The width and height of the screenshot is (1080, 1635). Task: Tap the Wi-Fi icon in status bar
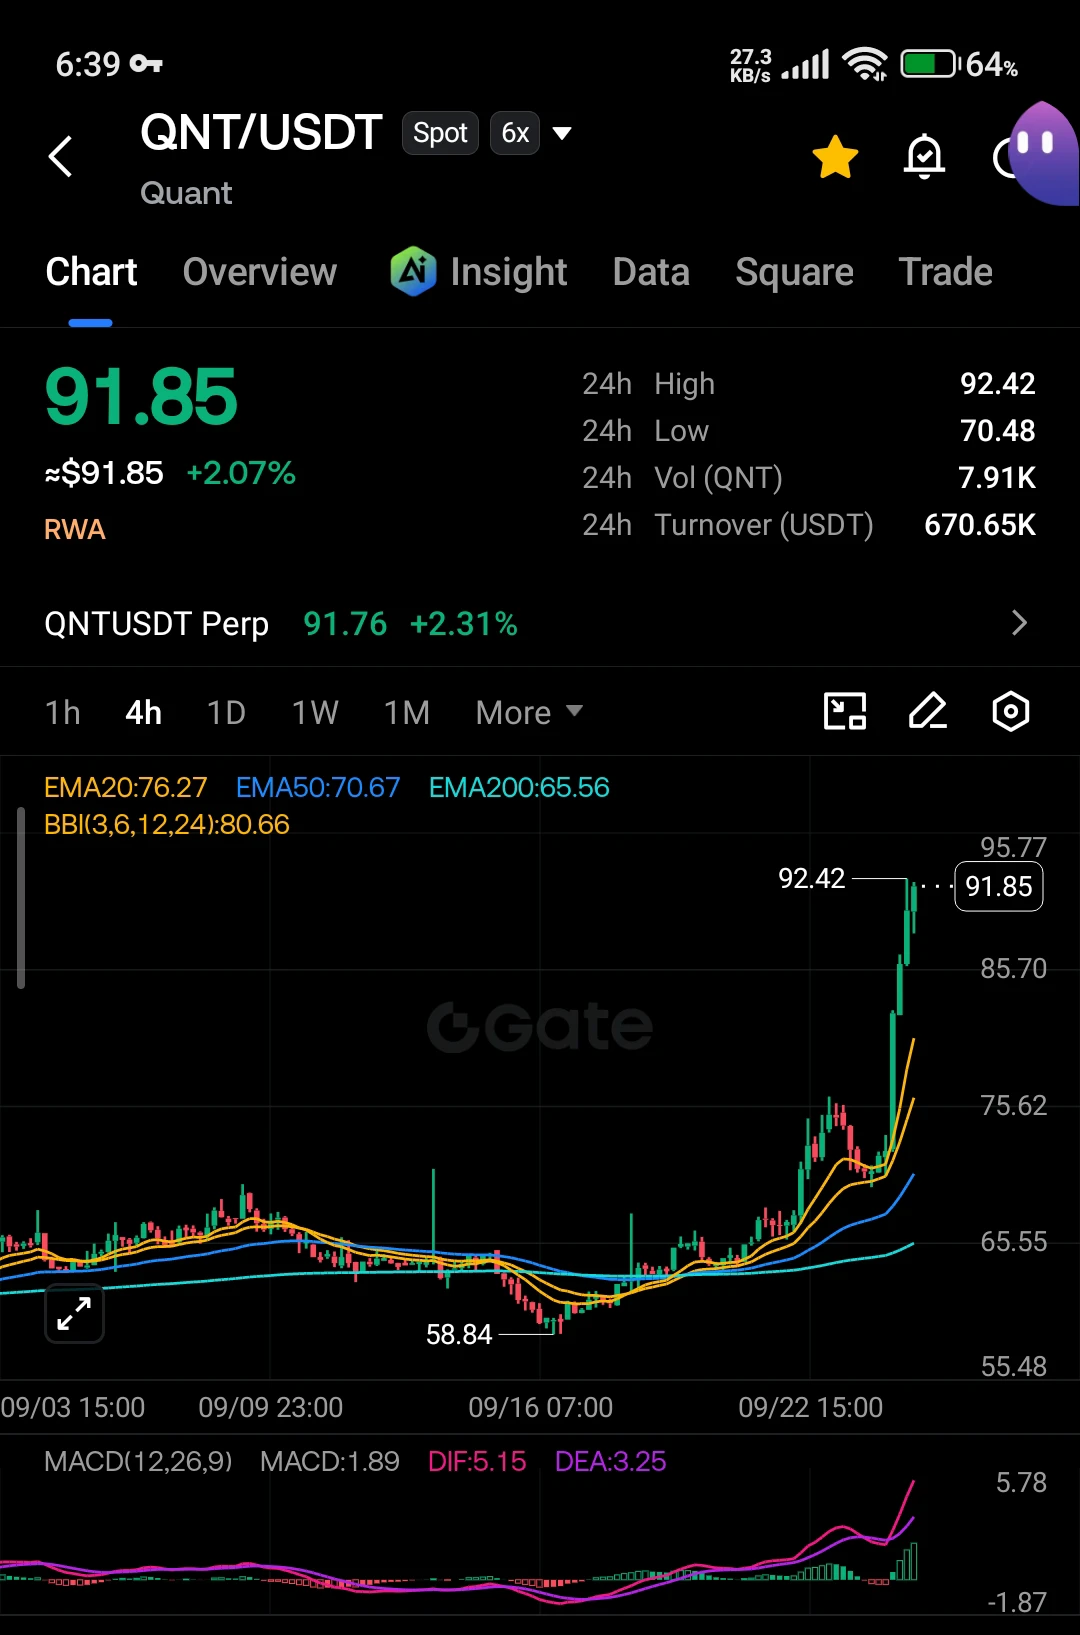[x=865, y=65]
